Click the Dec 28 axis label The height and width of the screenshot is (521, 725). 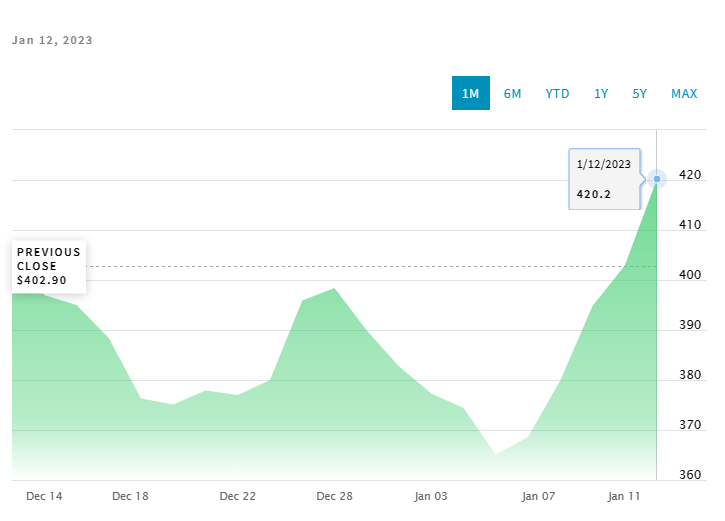tap(334, 496)
